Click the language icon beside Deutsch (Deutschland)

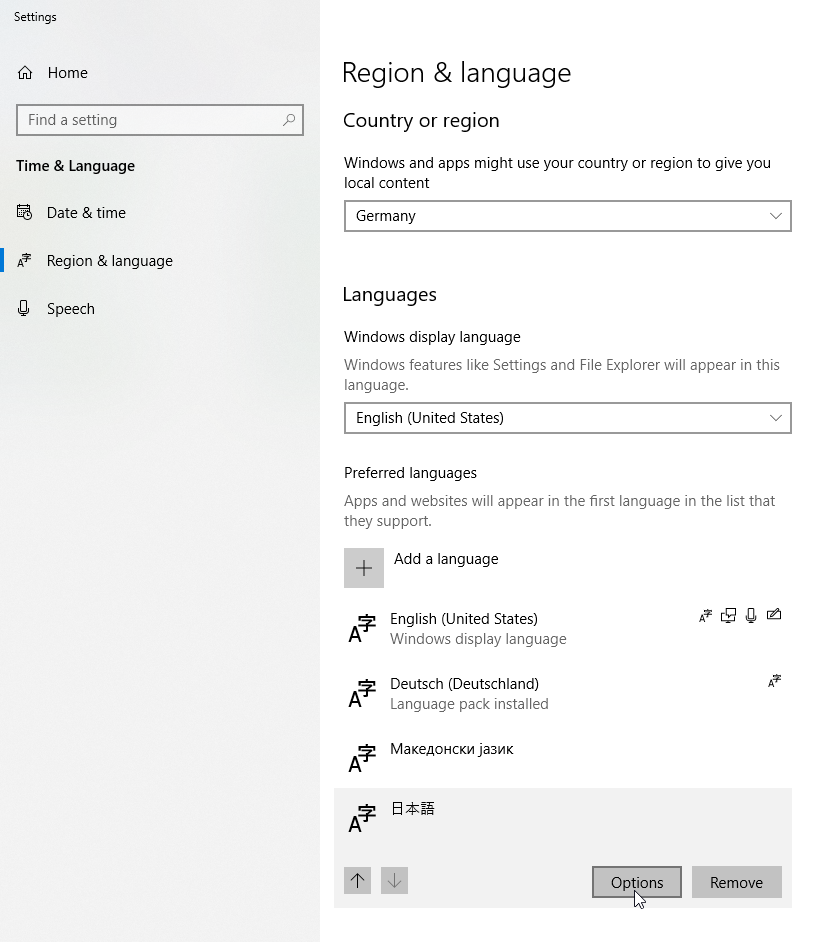(362, 693)
